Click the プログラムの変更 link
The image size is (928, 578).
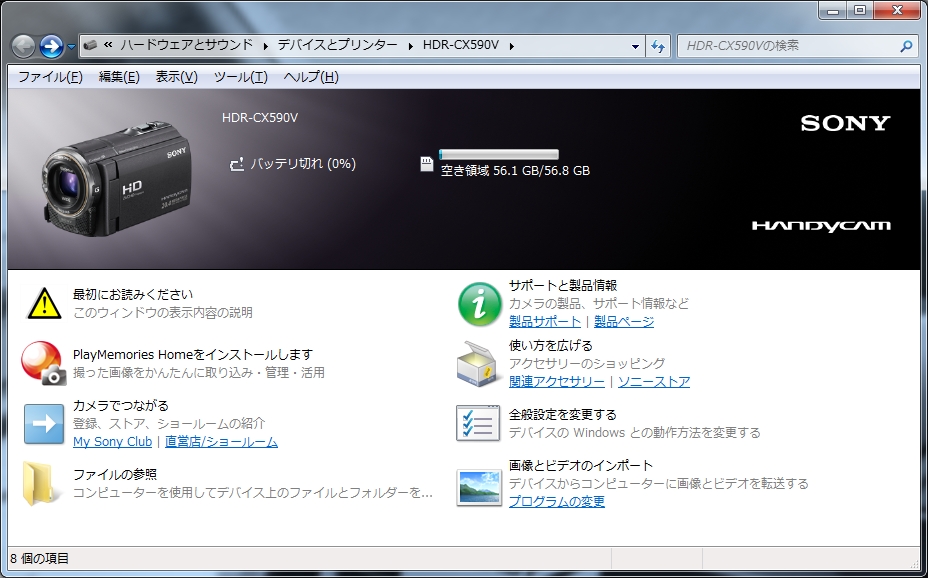point(557,502)
